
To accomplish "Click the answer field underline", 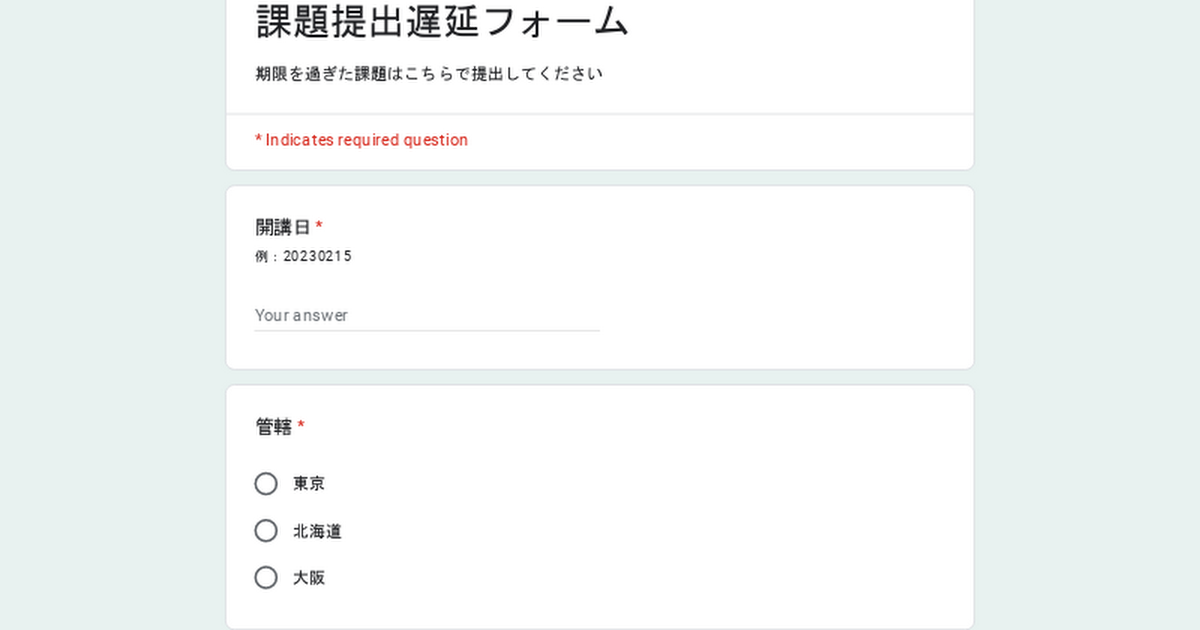I will pyautogui.click(x=427, y=328).
